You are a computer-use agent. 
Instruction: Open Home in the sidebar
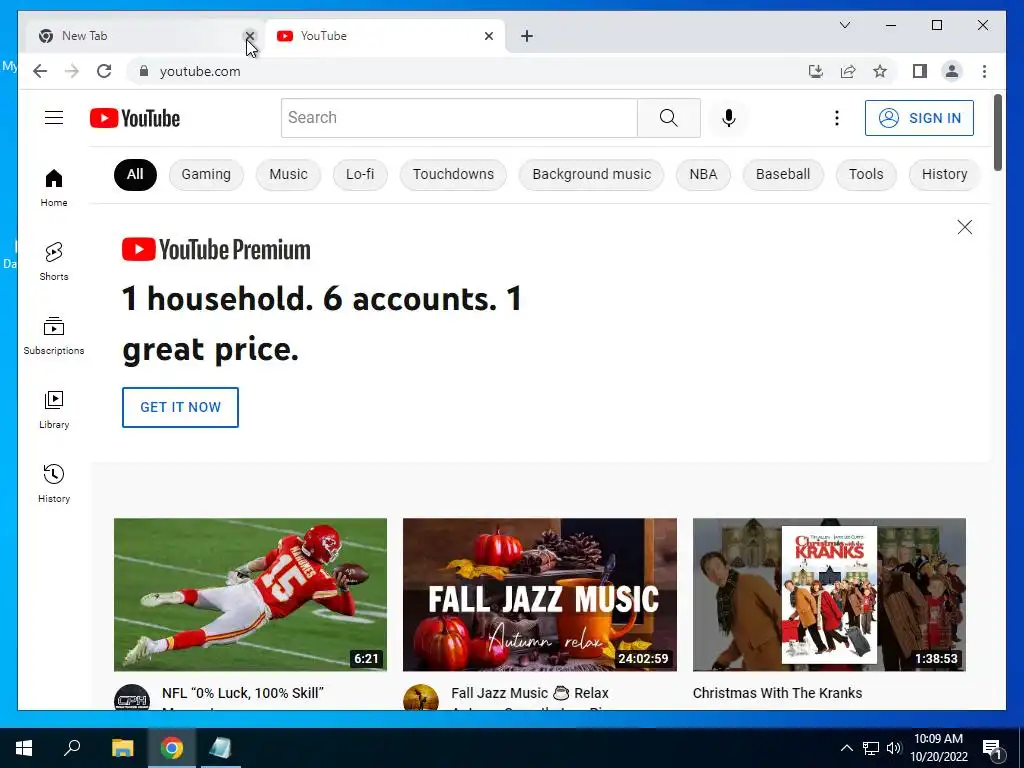click(54, 188)
